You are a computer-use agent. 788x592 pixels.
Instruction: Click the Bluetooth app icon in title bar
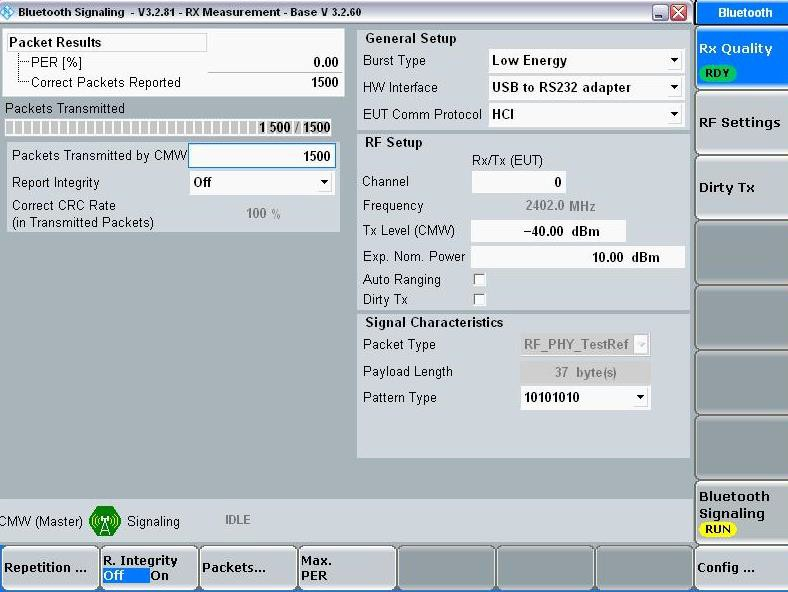(x=7, y=12)
